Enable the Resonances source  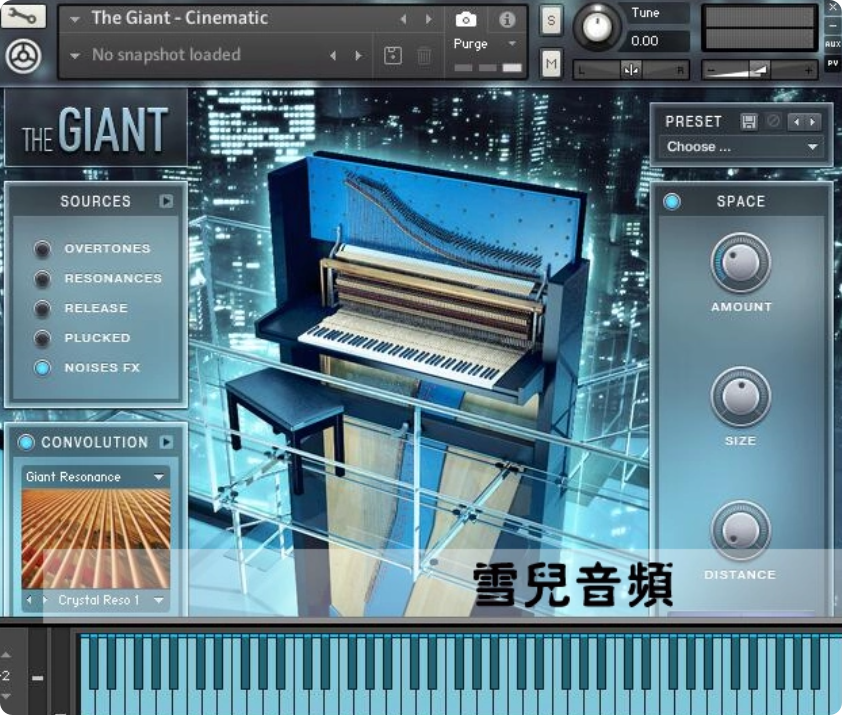(42, 278)
